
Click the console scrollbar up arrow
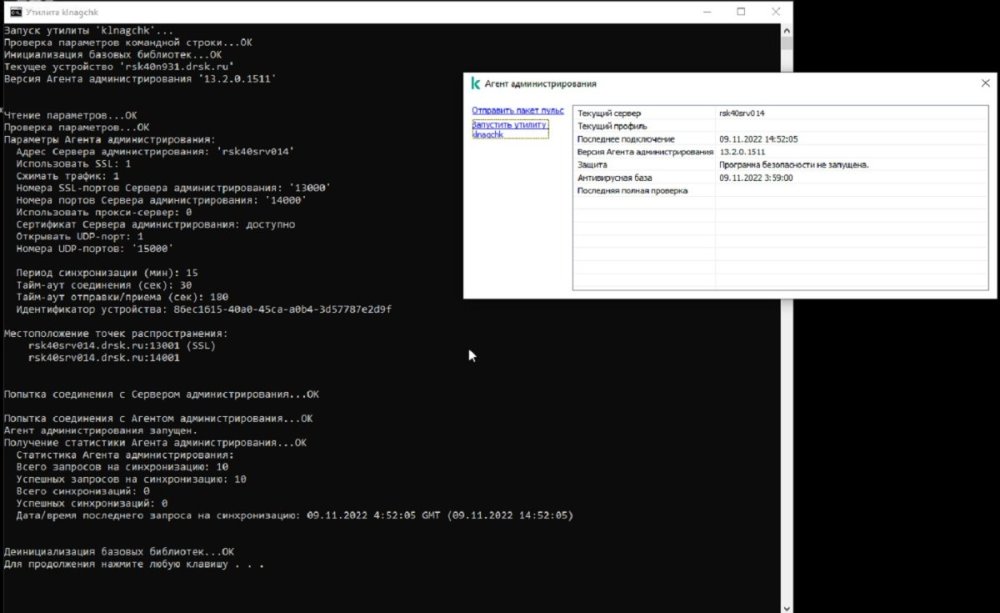(x=786, y=30)
